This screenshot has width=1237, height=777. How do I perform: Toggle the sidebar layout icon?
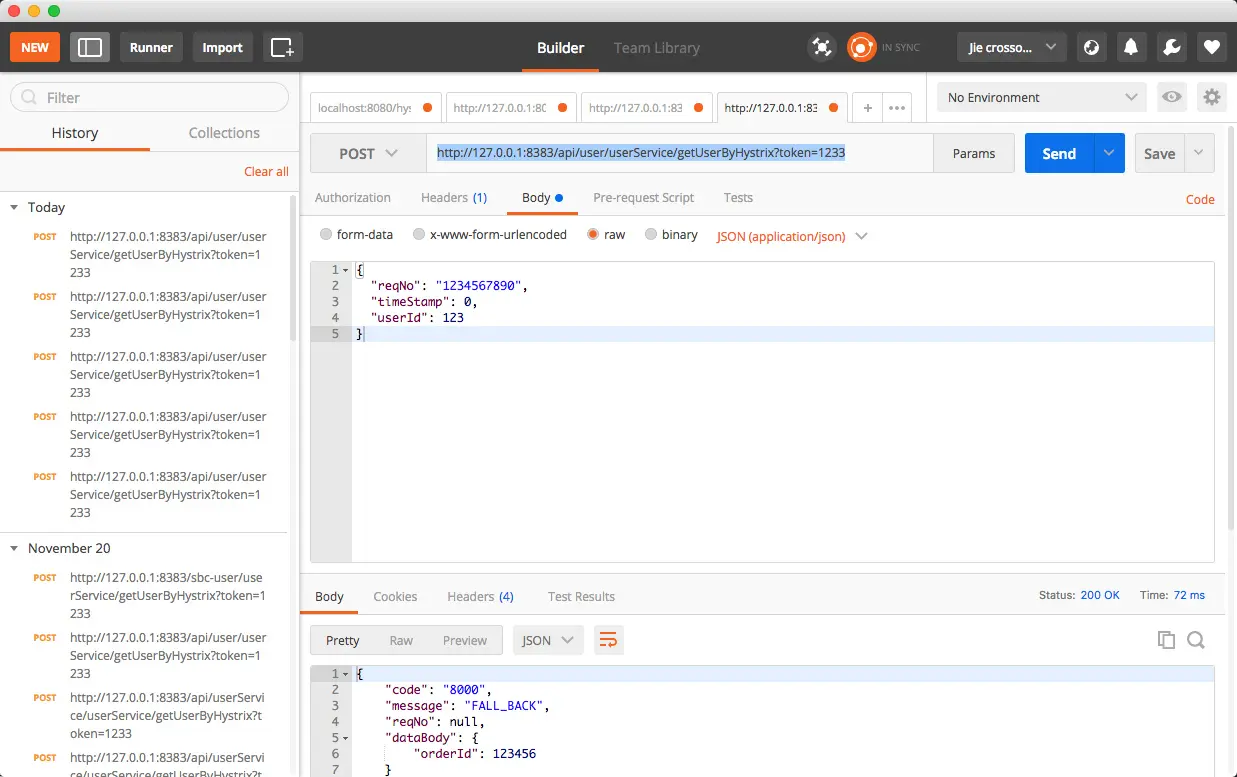tap(90, 47)
